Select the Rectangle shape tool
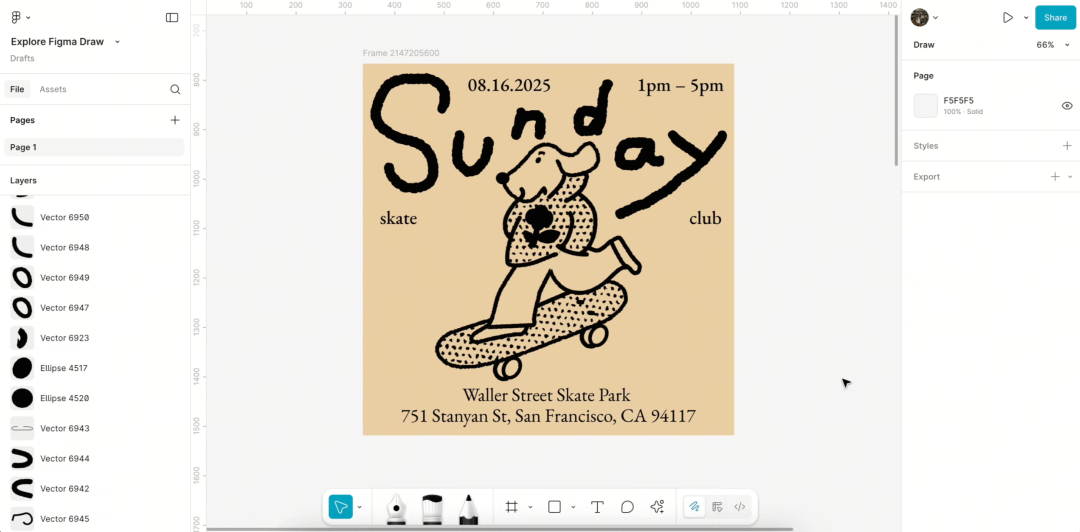The width and height of the screenshot is (1080, 532). tap(554, 507)
